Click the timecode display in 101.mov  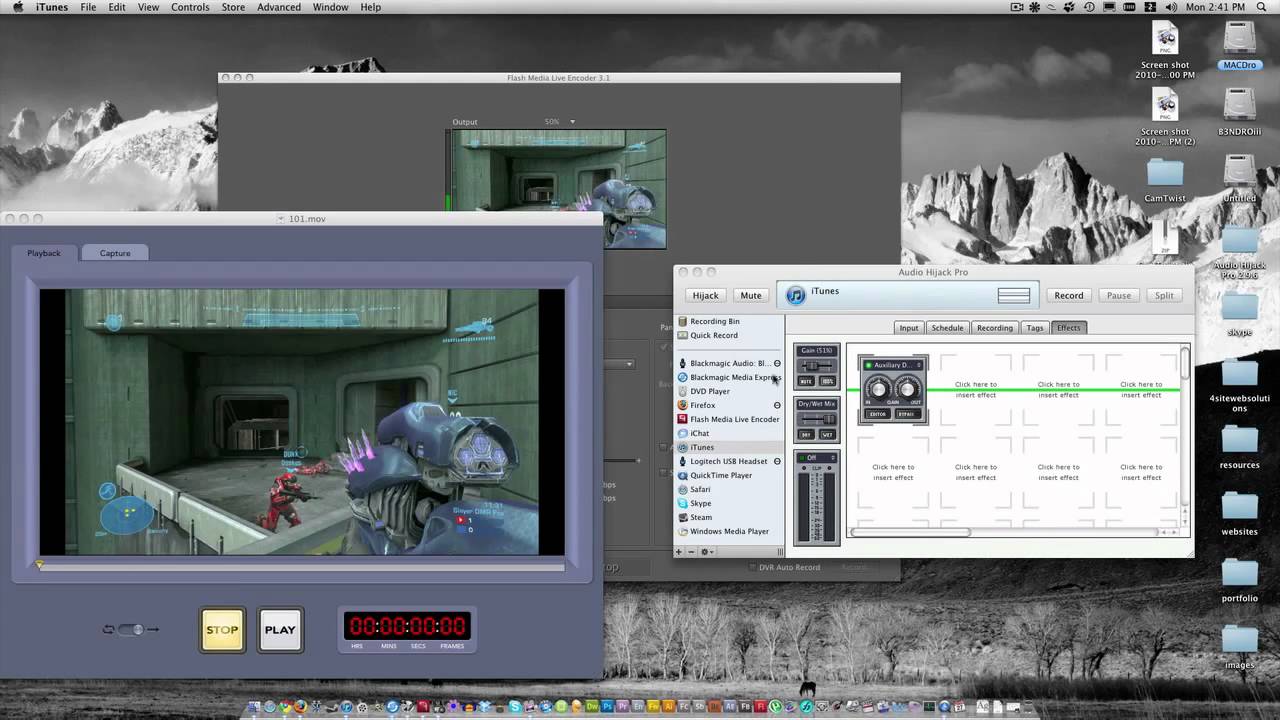click(407, 626)
